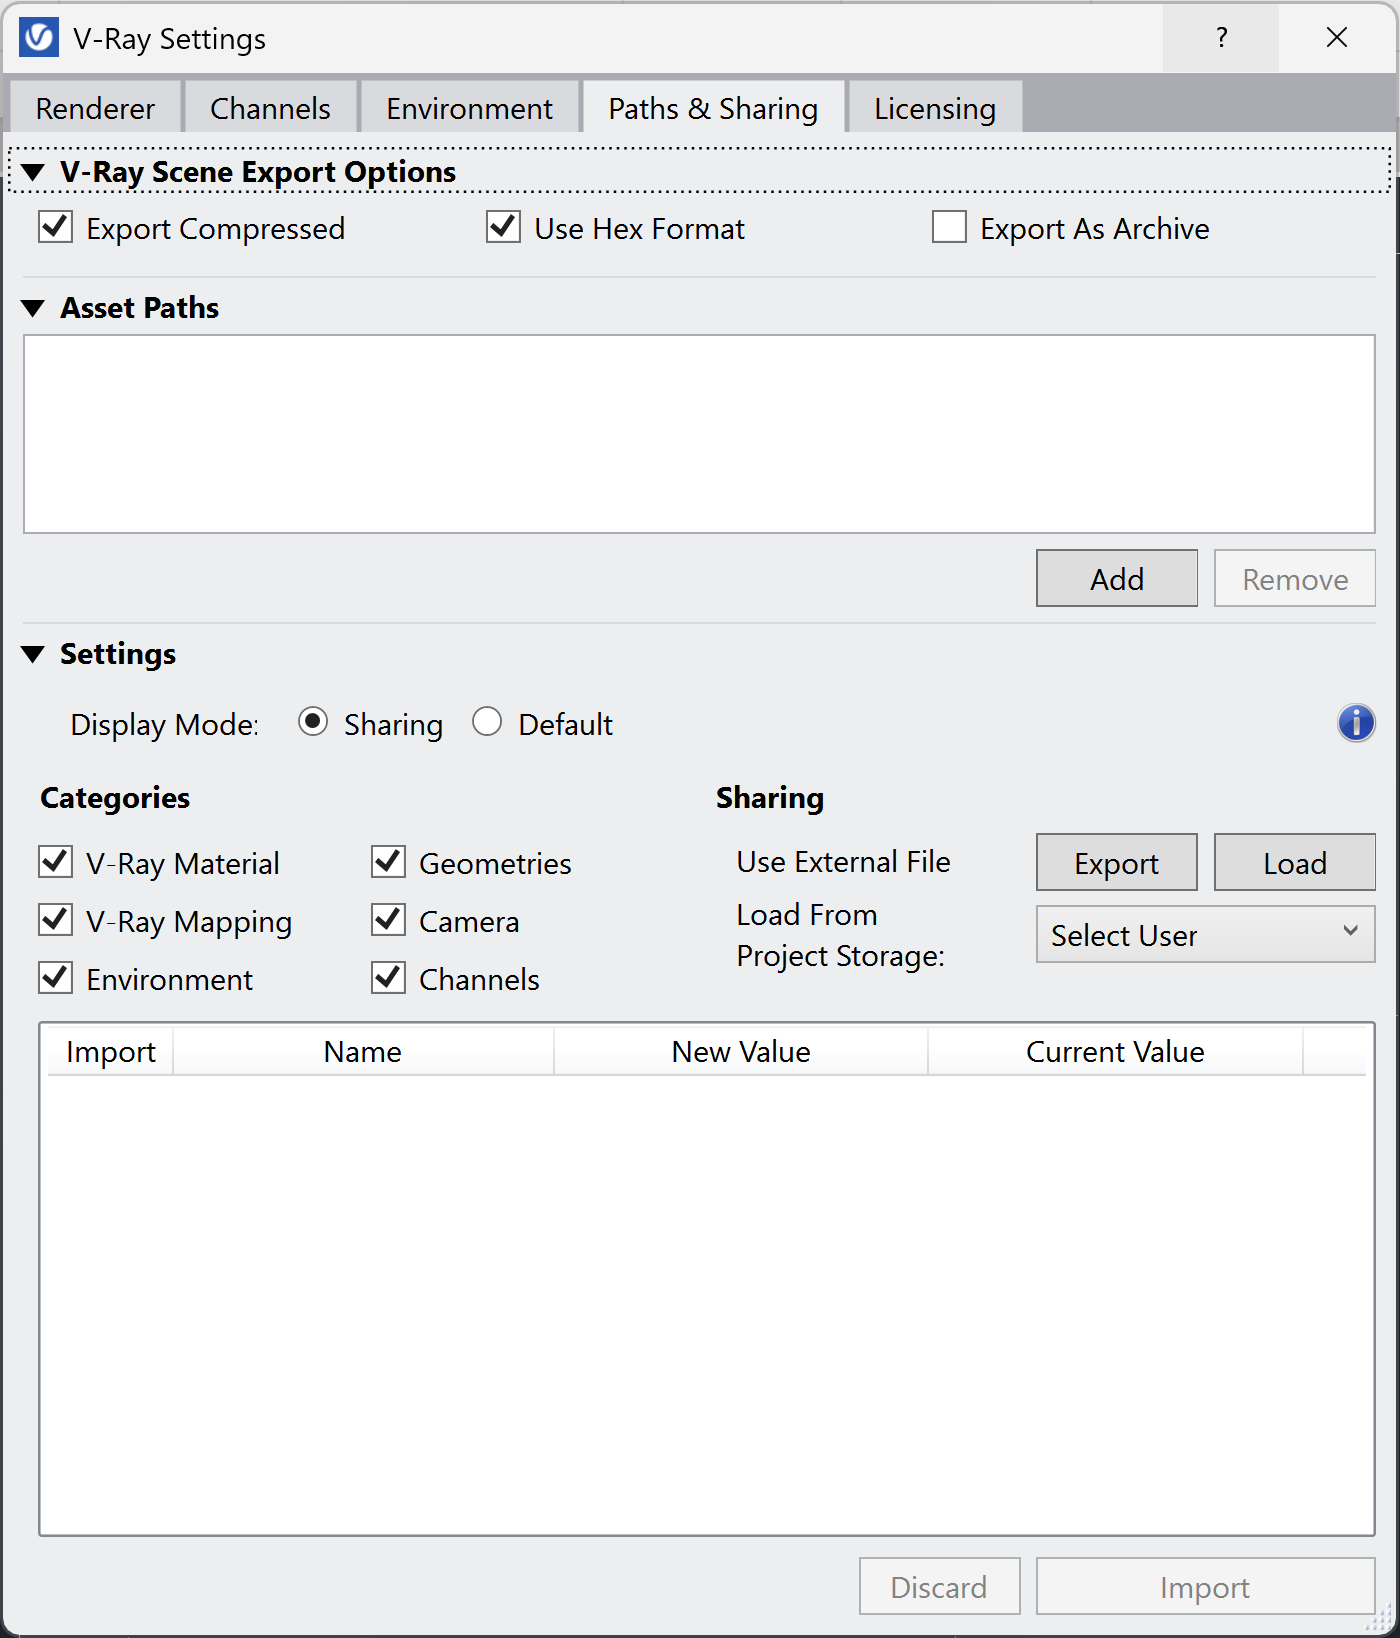Image resolution: width=1400 pixels, height=1638 pixels.
Task: Click the Name column header
Action: pyautogui.click(x=363, y=1051)
